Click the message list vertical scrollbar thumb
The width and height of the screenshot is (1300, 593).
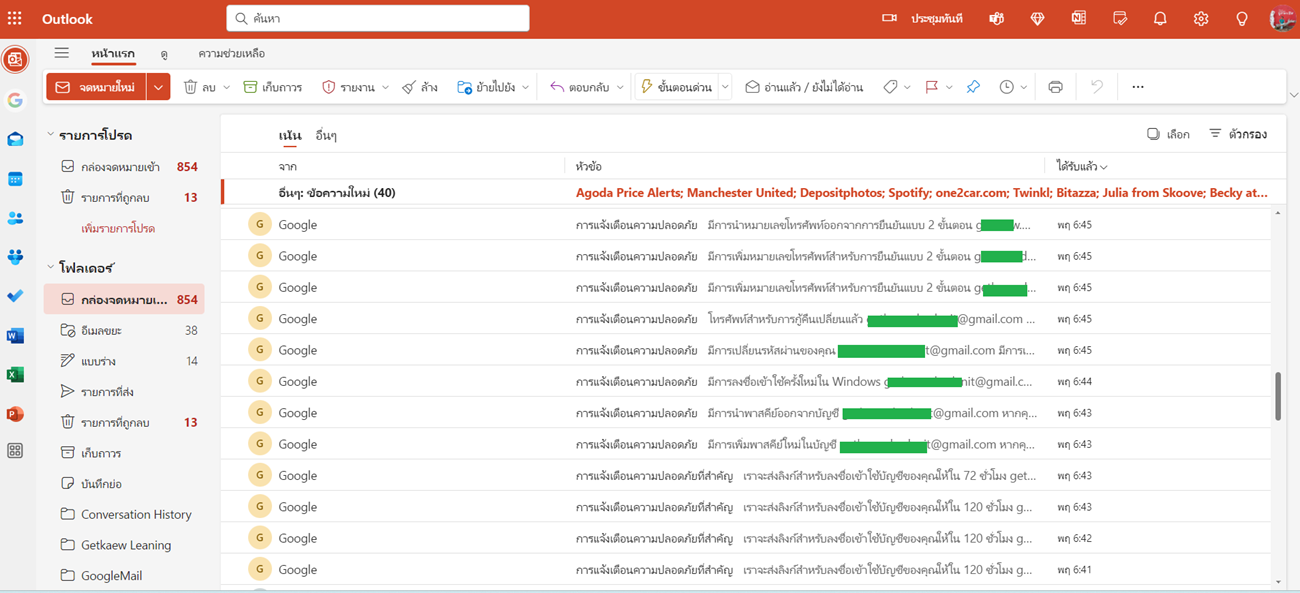point(1278,396)
